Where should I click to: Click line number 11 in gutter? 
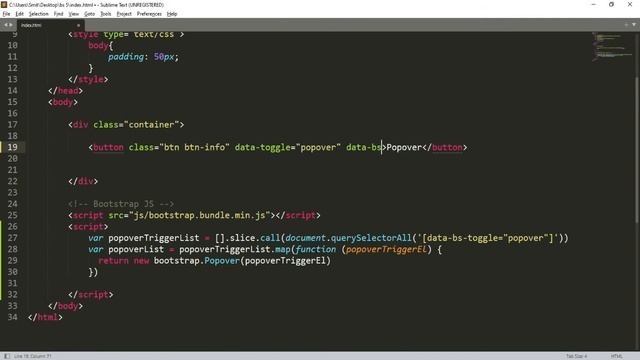(x=13, y=57)
